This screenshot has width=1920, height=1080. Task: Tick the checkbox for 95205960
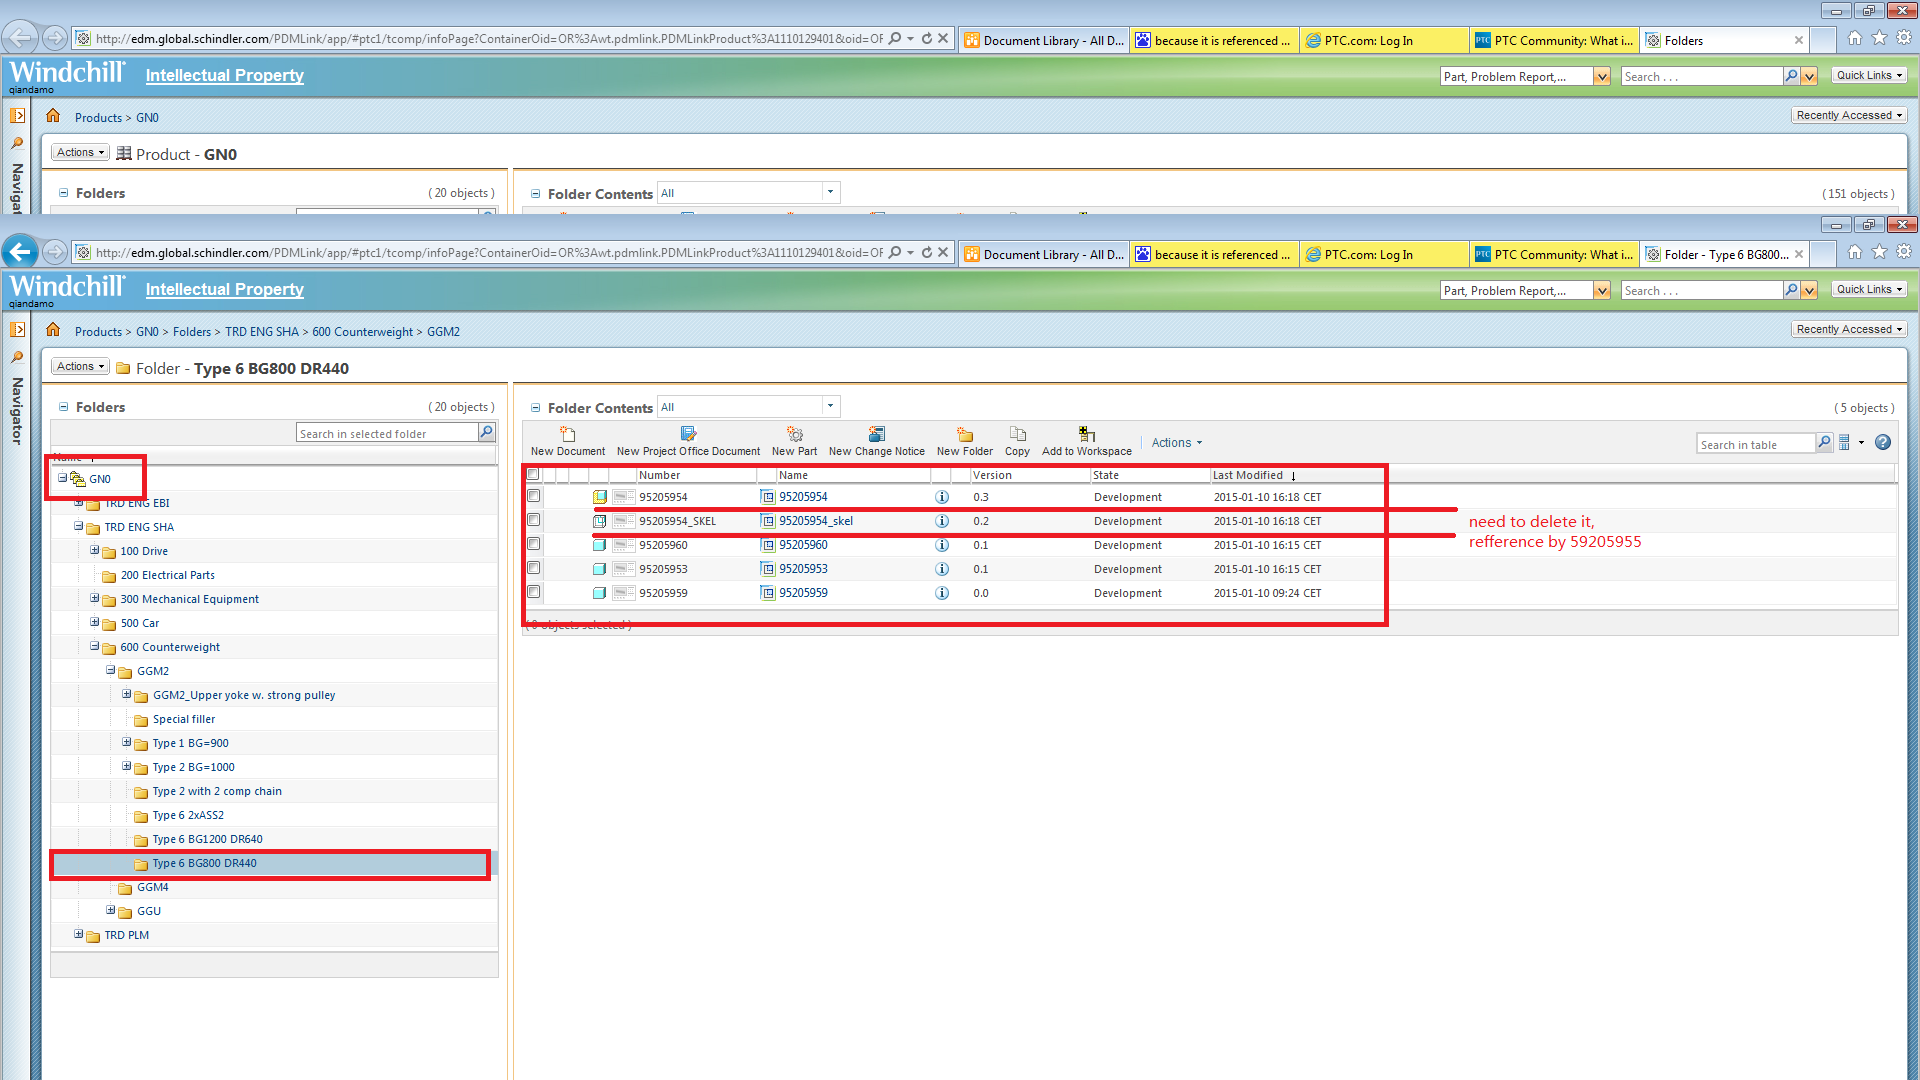point(534,544)
